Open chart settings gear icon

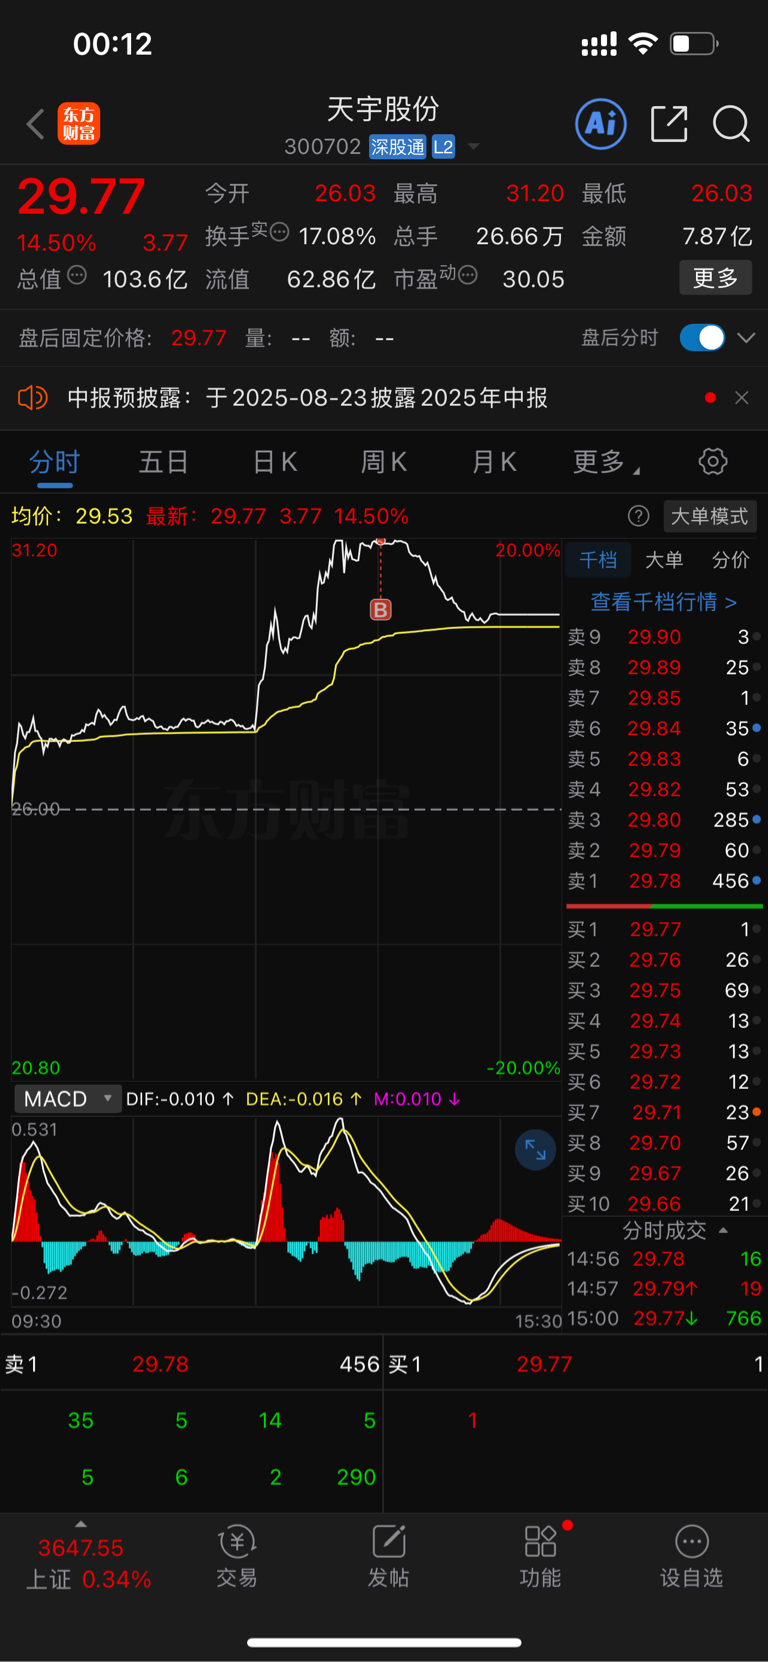click(x=712, y=462)
